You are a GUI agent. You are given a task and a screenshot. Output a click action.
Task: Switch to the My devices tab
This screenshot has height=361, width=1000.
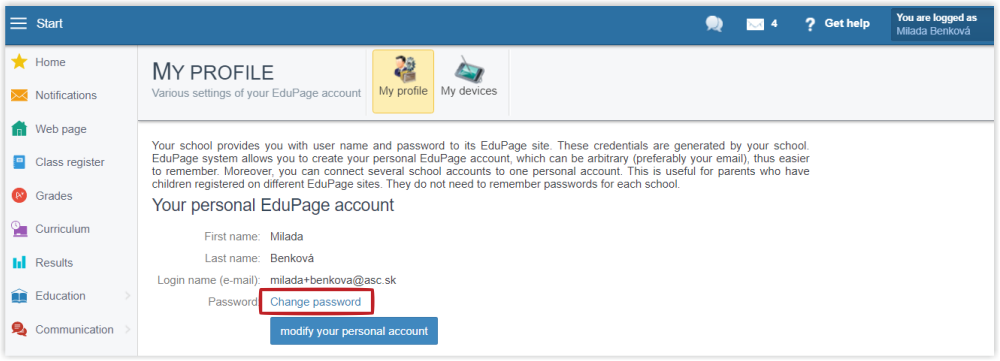469,82
